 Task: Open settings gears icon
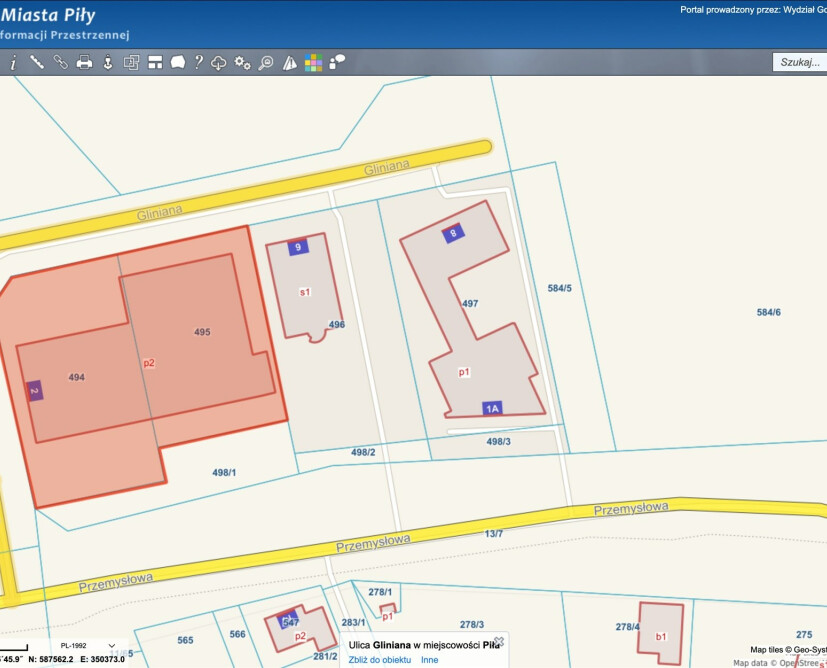click(242, 62)
